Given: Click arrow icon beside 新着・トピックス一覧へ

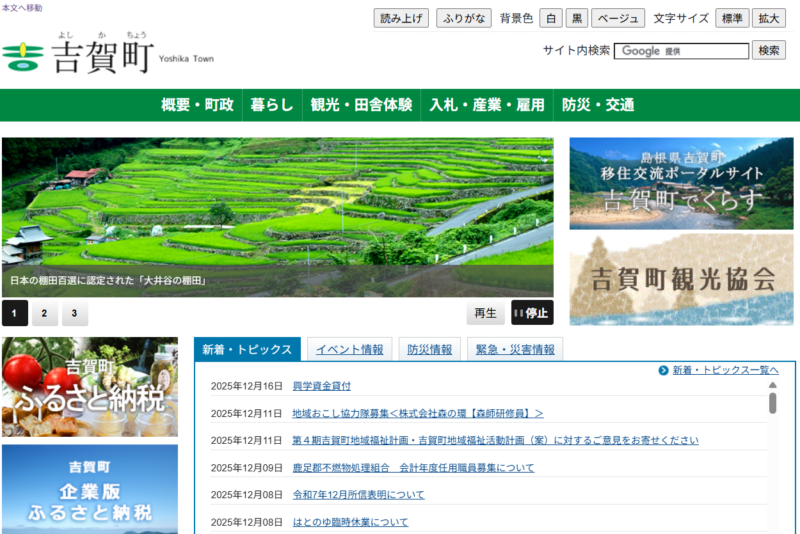Looking at the screenshot, I should 663,370.
